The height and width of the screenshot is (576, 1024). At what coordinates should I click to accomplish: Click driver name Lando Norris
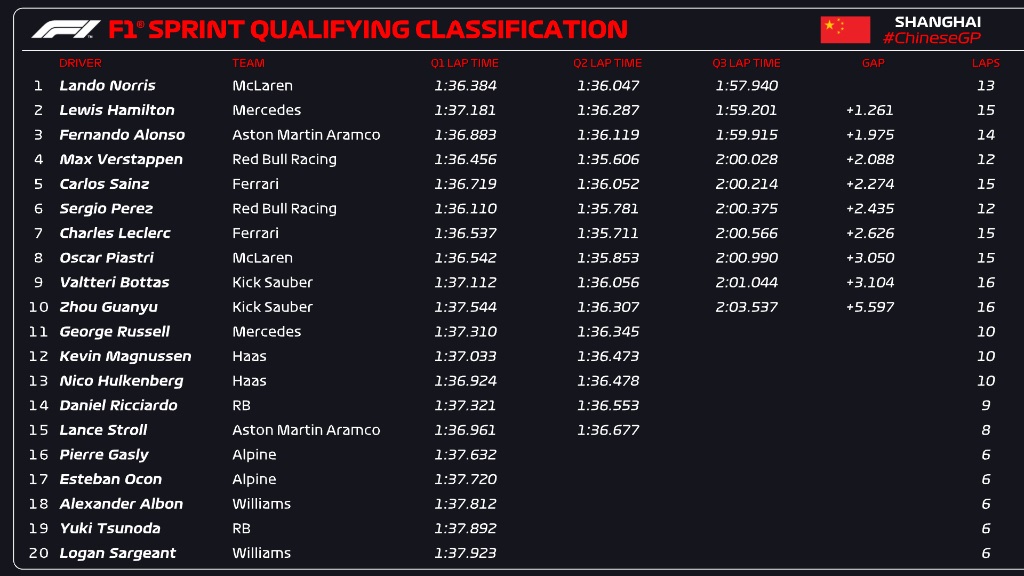point(108,86)
